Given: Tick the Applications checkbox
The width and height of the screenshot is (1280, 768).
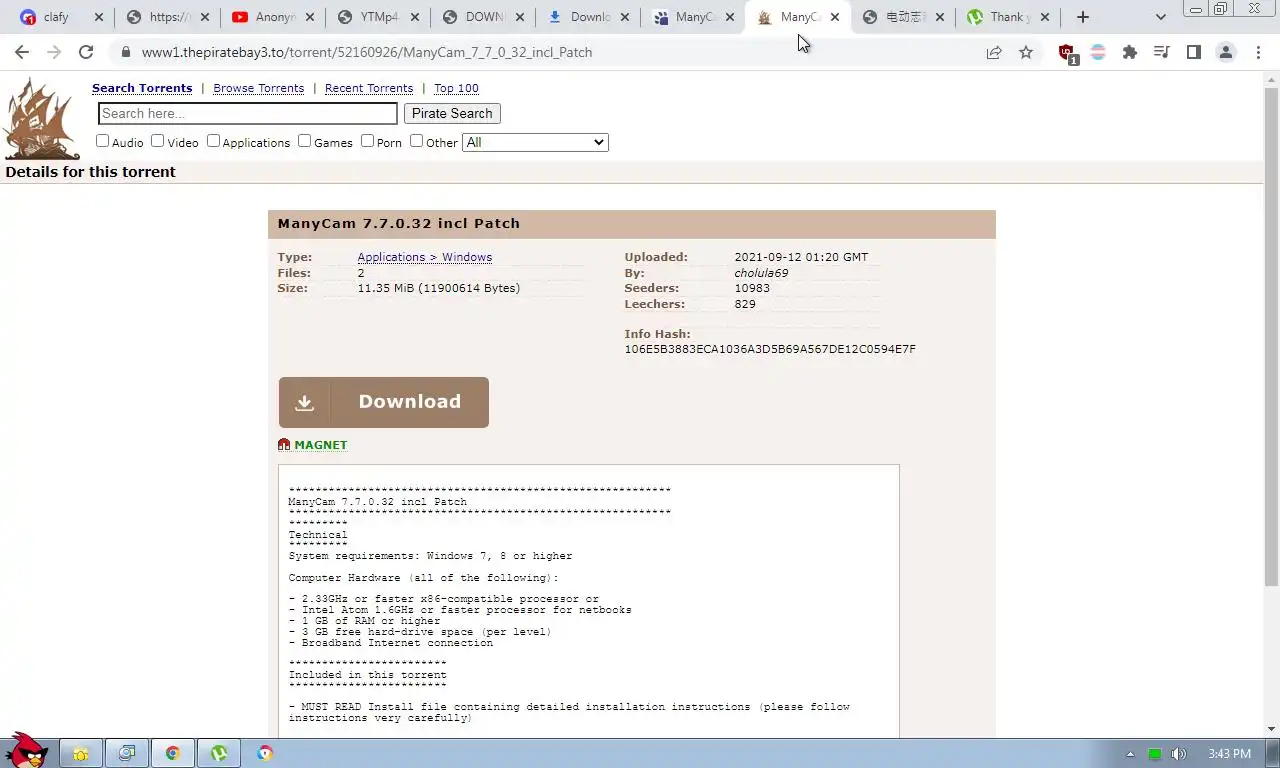Looking at the screenshot, I should coord(213,141).
